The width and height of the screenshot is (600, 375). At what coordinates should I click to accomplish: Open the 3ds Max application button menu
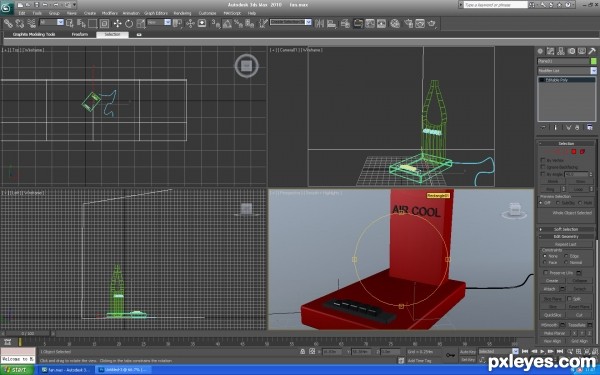7,8
